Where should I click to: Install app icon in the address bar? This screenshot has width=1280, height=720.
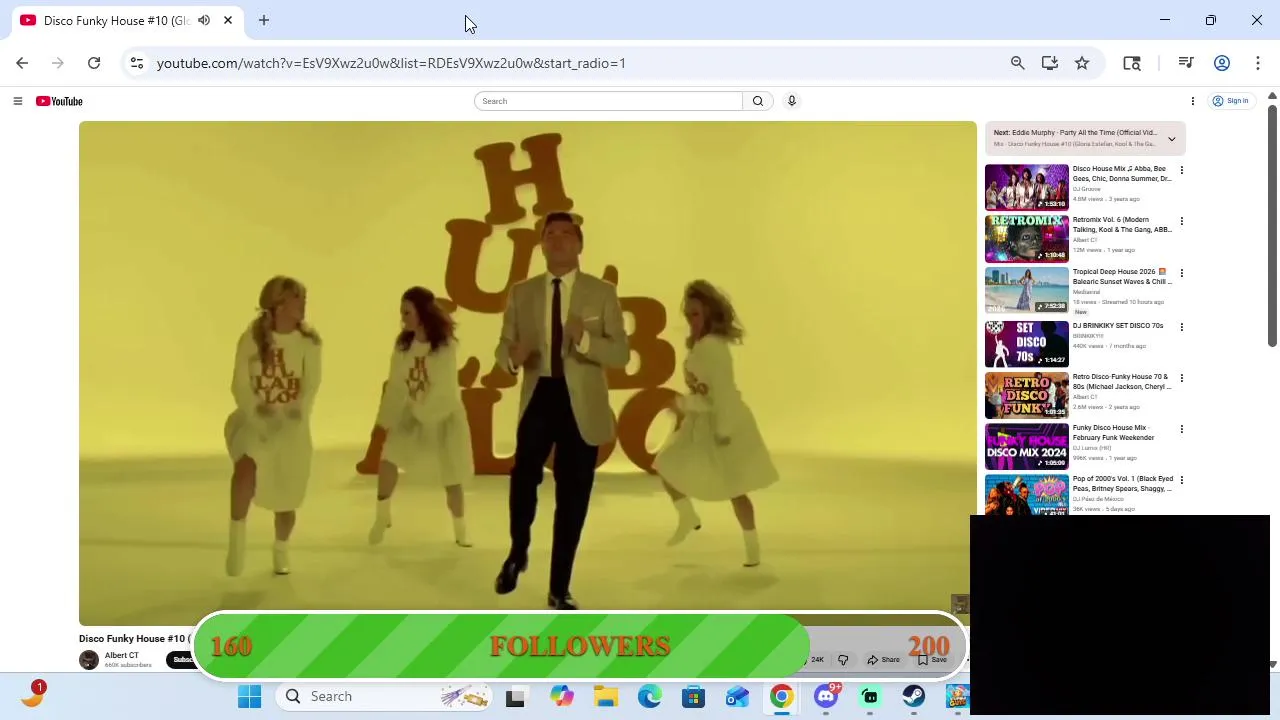click(1049, 63)
